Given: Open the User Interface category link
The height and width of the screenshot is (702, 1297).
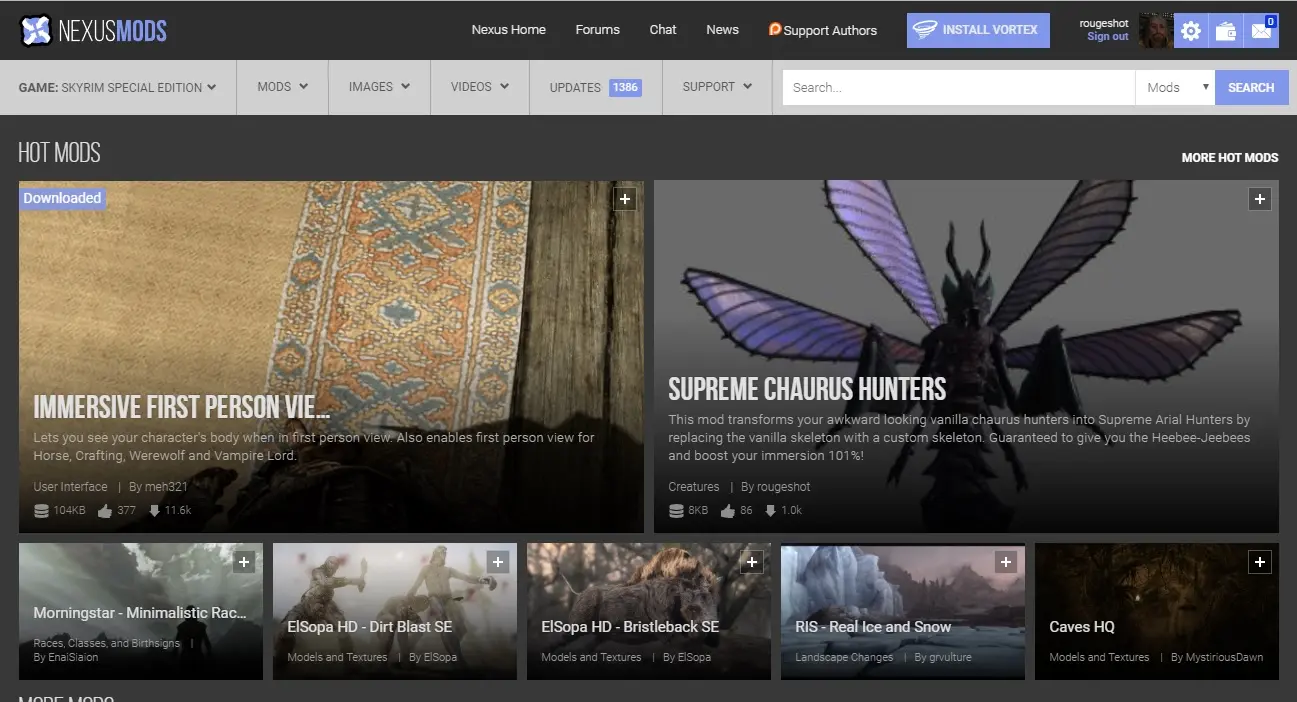Looking at the screenshot, I should coord(70,487).
